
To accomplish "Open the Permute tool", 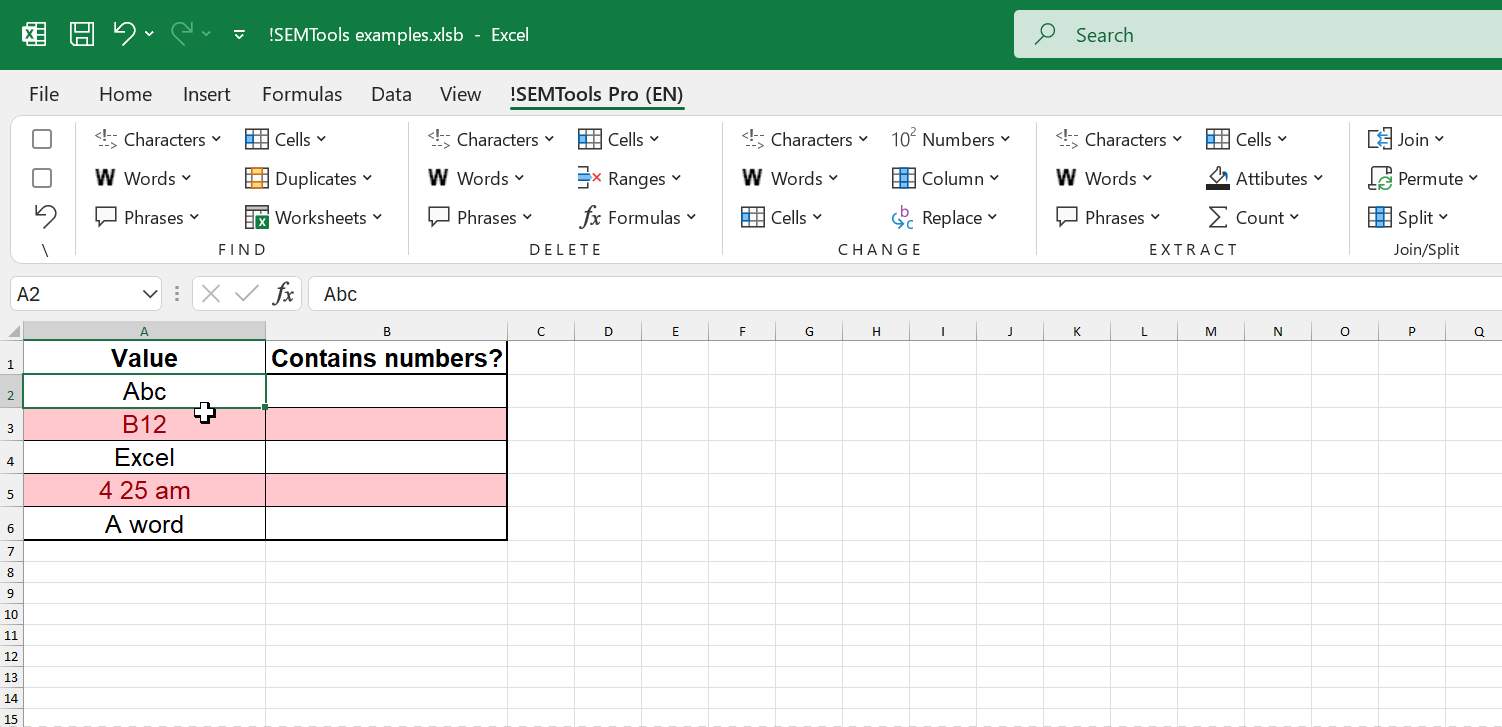I will click(1424, 178).
